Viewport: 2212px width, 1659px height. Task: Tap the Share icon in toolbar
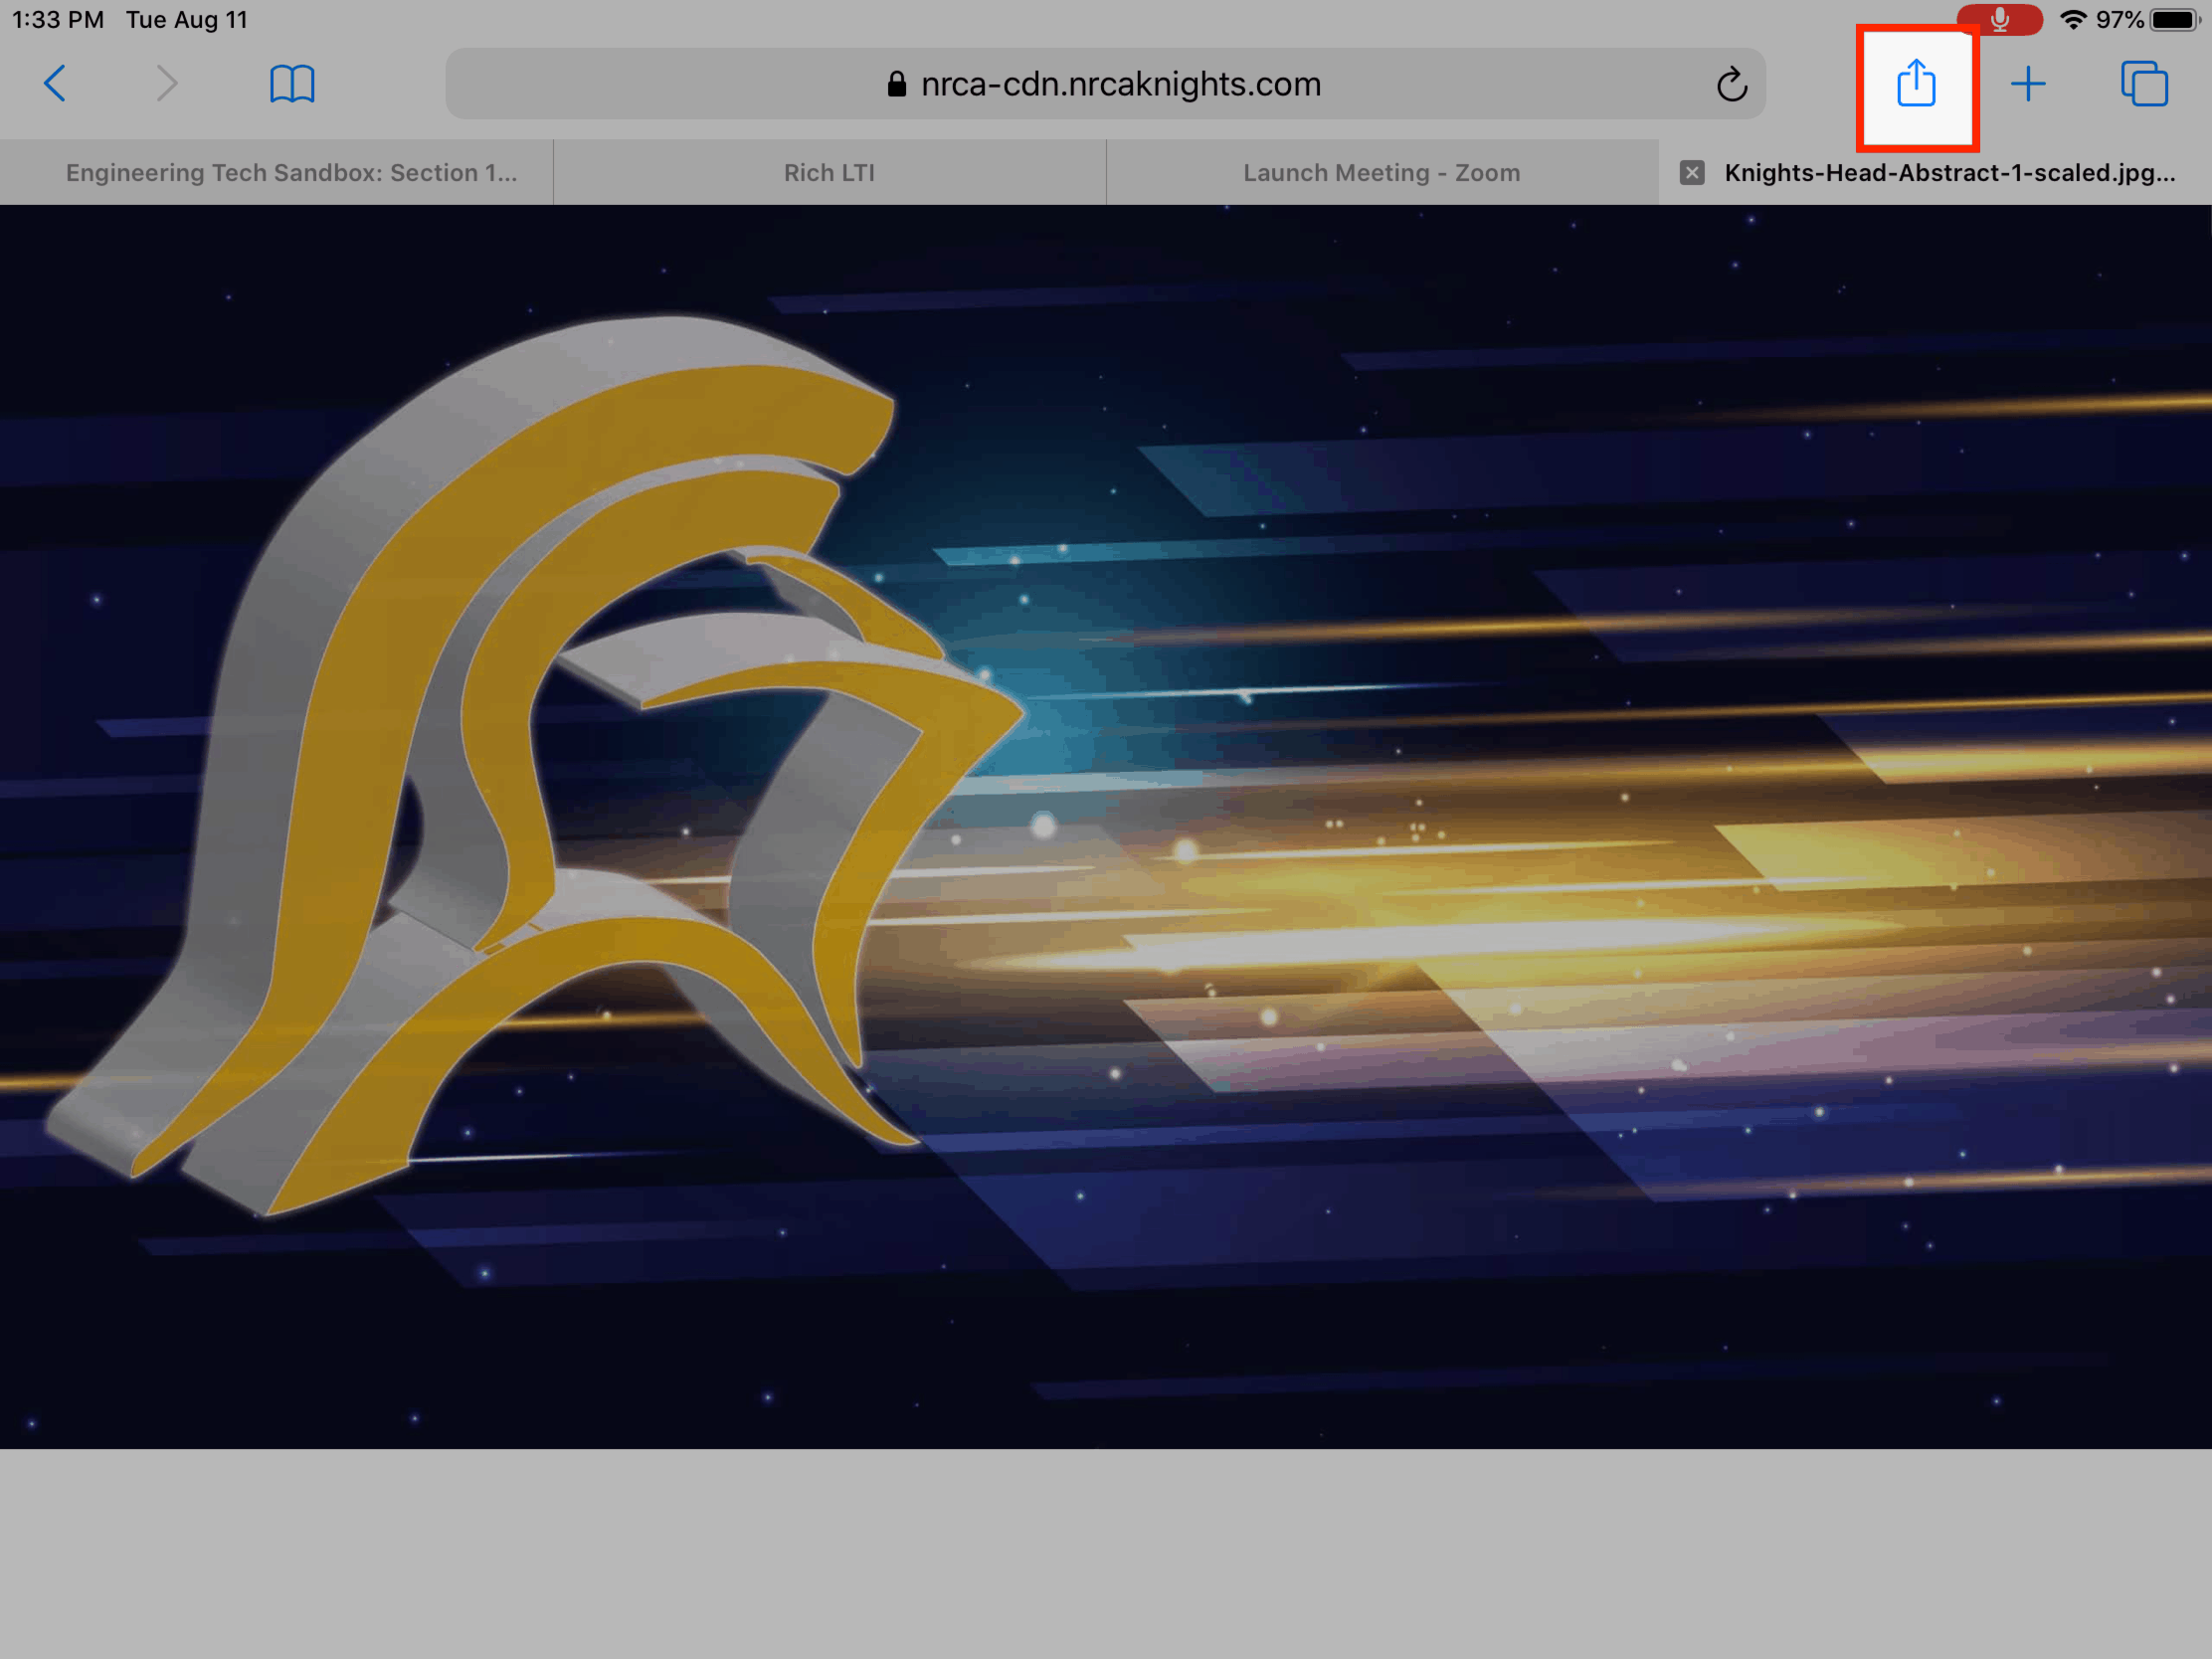tap(1916, 83)
